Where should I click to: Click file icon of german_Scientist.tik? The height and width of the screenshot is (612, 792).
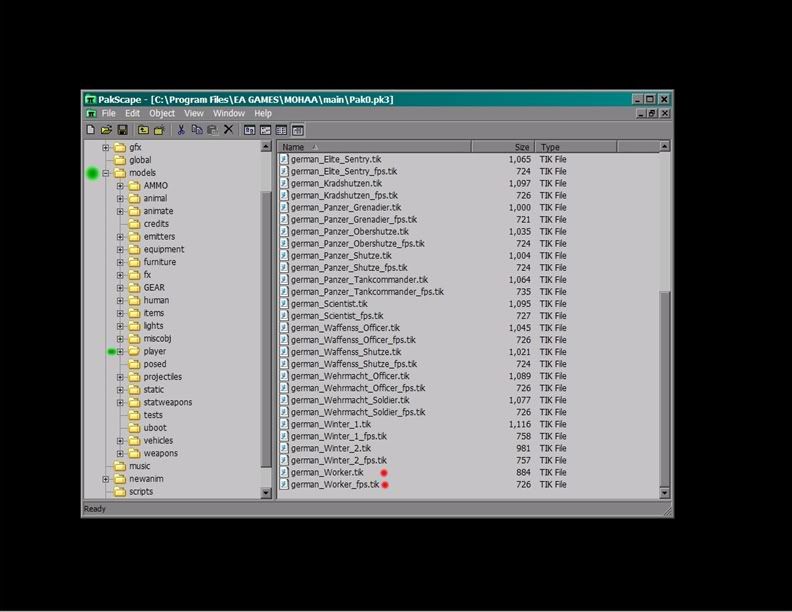click(x=284, y=303)
